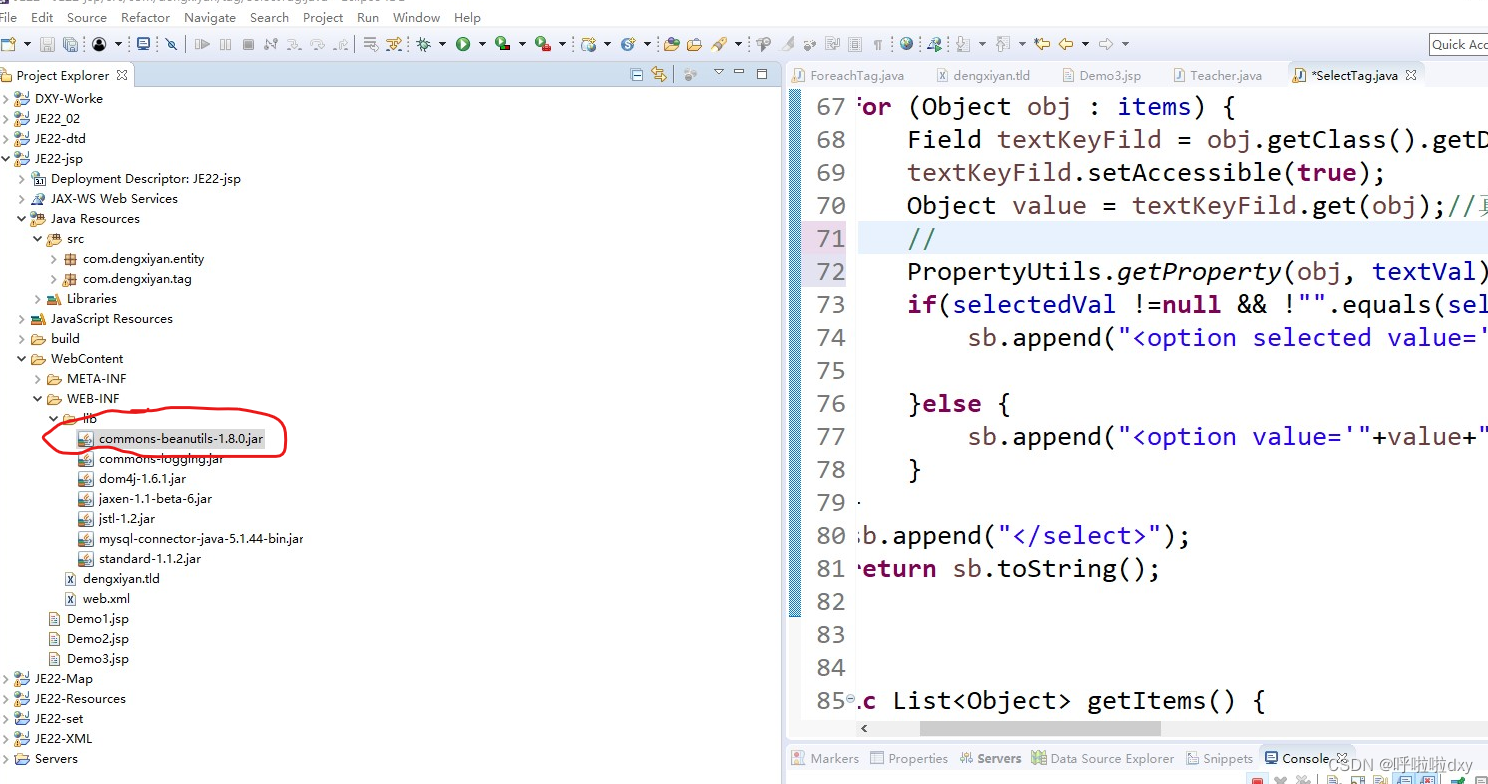This screenshot has width=1488, height=784.
Task: Run the application using the green Run icon
Action: (x=464, y=44)
